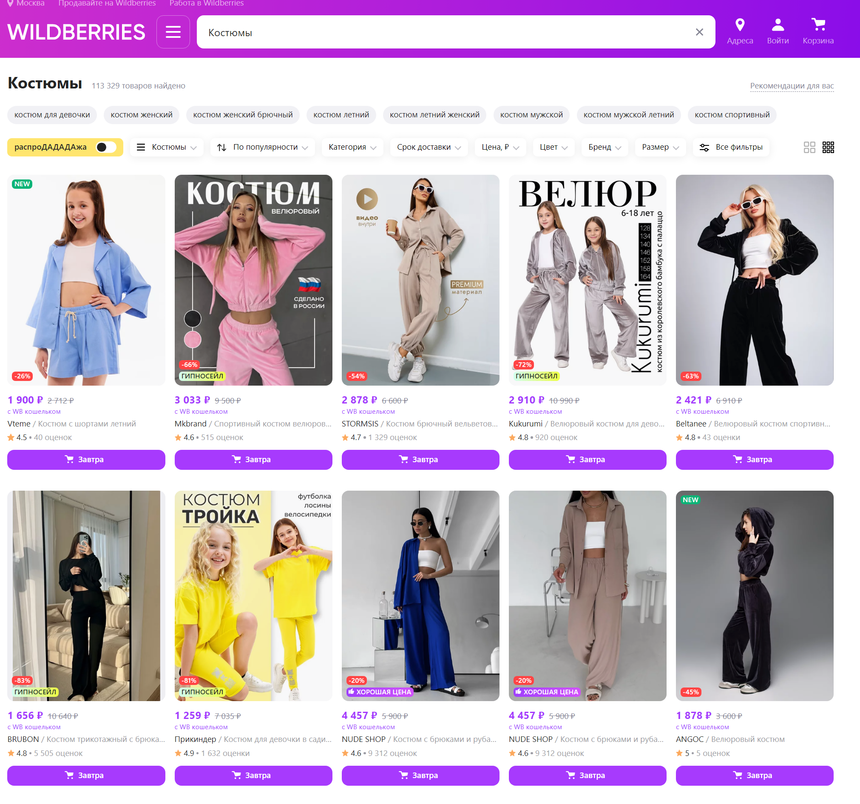The height and width of the screenshot is (804, 860).
Task: Click the Войти login icon
Action: (778, 31)
